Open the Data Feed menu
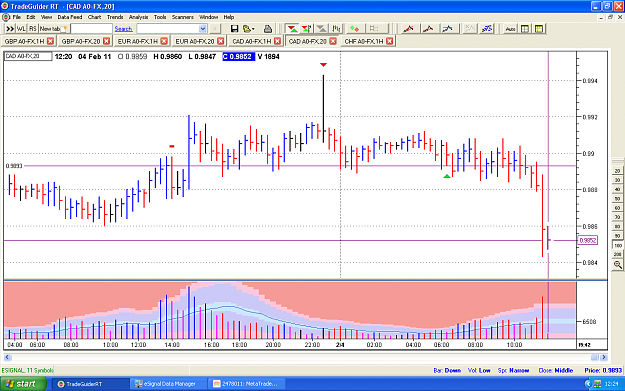This screenshot has width=625, height=391. coord(70,17)
